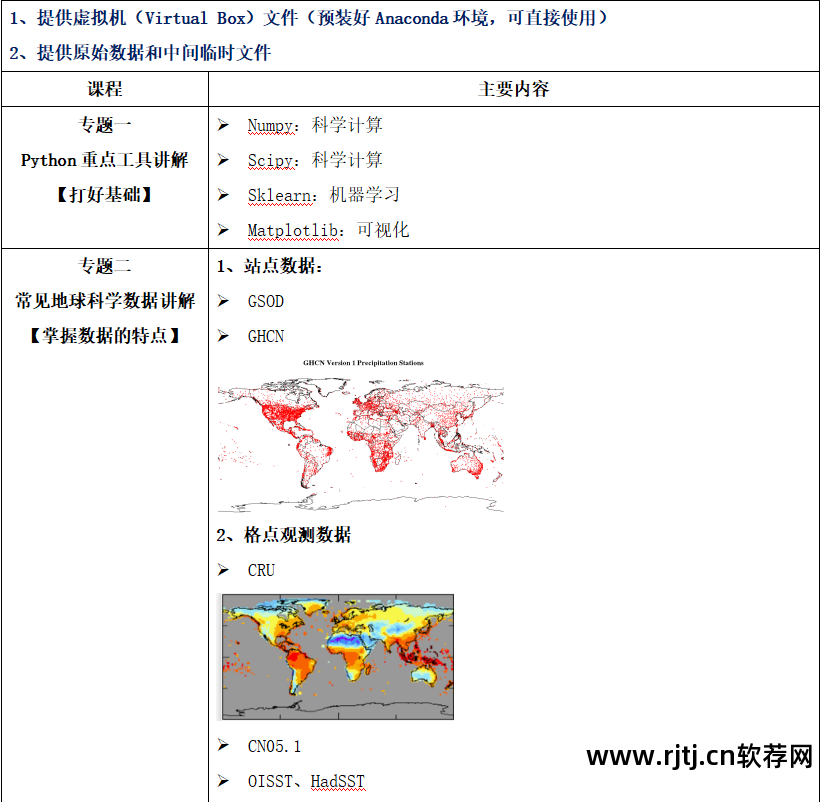Click the 专题二 heading text
This screenshot has height=802, width=822.
pyautogui.click(x=105, y=266)
